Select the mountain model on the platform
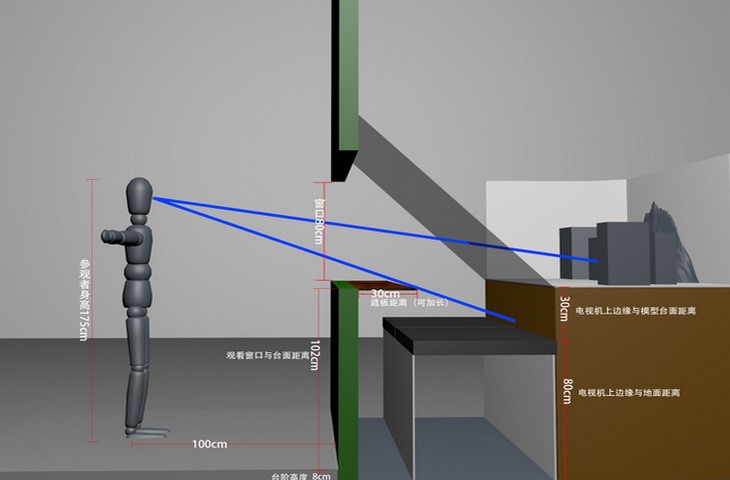The height and width of the screenshot is (480, 730). coord(670,245)
